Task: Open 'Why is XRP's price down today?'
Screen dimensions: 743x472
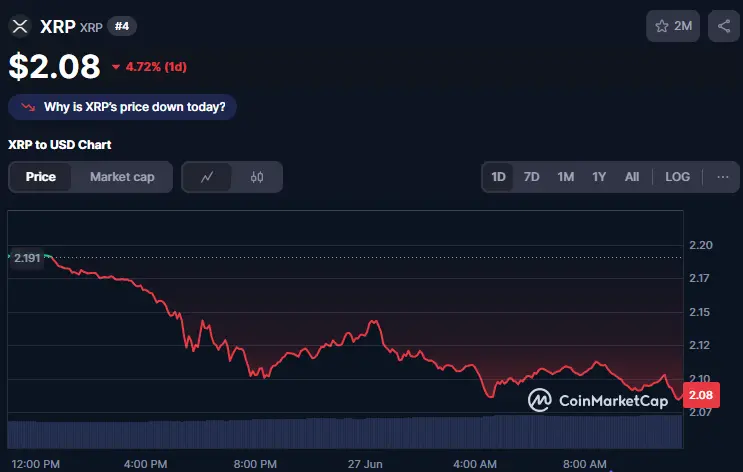Action: click(122, 107)
